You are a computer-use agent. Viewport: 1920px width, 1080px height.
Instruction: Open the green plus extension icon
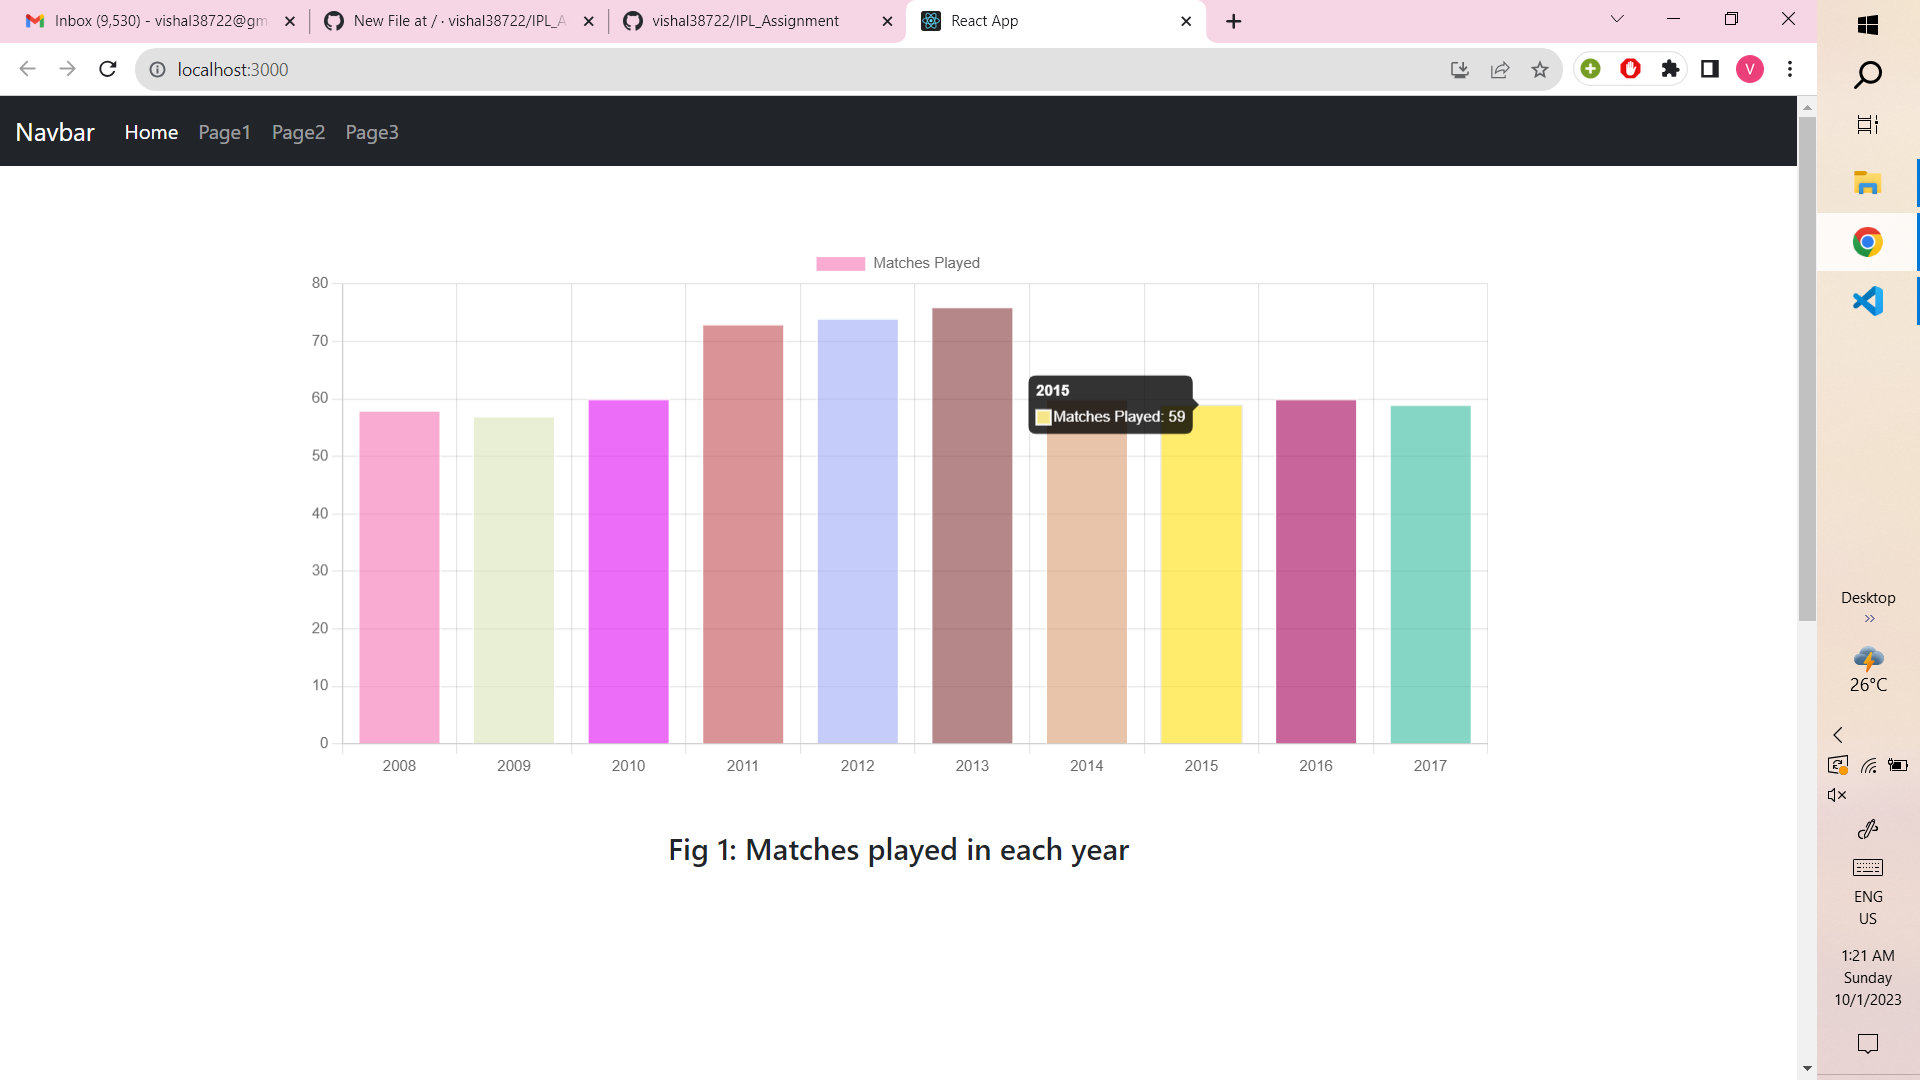[x=1591, y=68]
